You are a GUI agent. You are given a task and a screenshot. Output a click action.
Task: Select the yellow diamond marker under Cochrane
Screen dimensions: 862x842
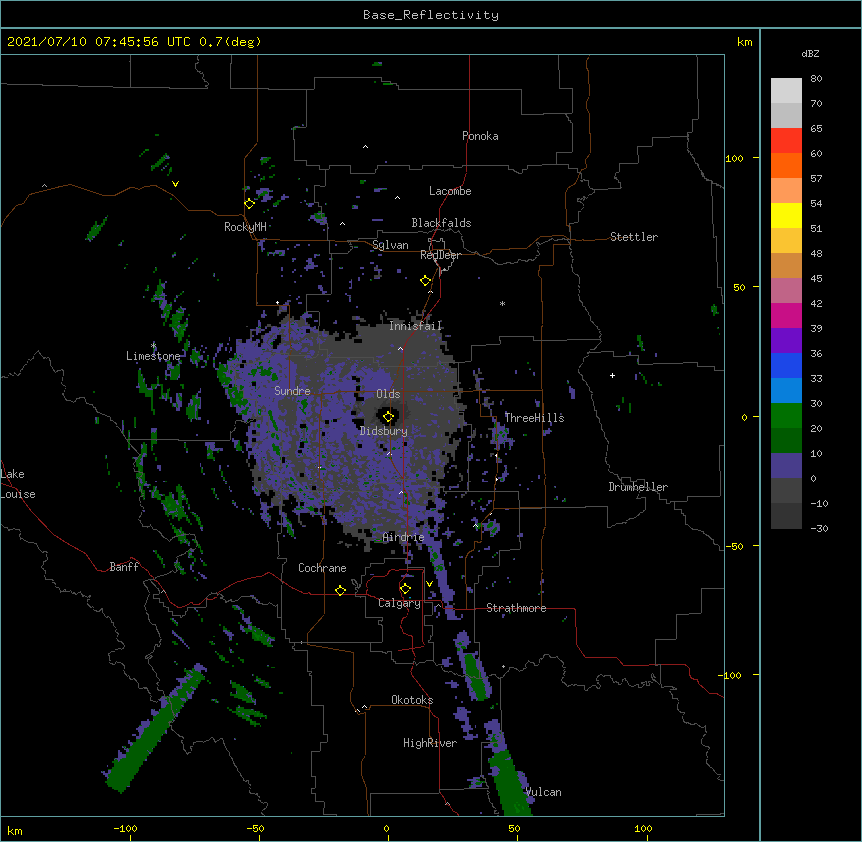pyautogui.click(x=340, y=590)
